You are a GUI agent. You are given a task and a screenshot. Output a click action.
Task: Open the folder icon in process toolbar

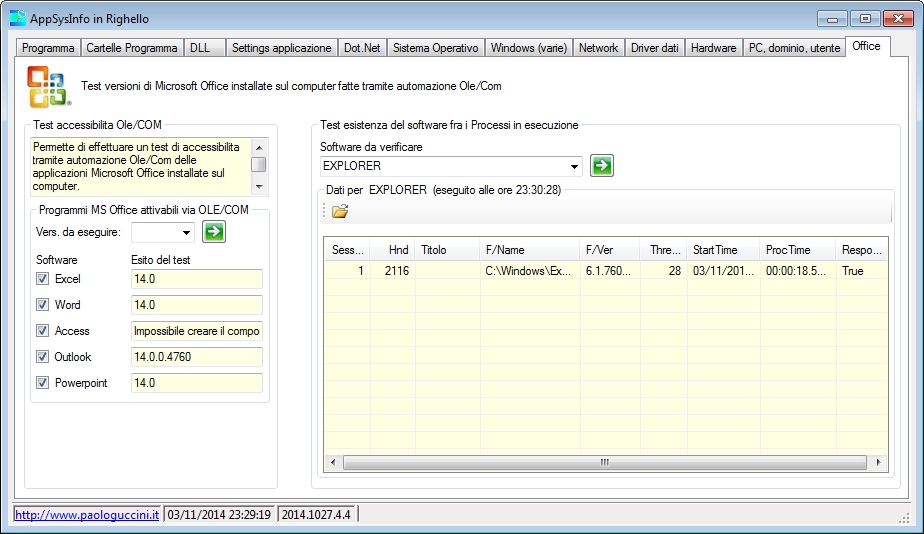pos(340,211)
